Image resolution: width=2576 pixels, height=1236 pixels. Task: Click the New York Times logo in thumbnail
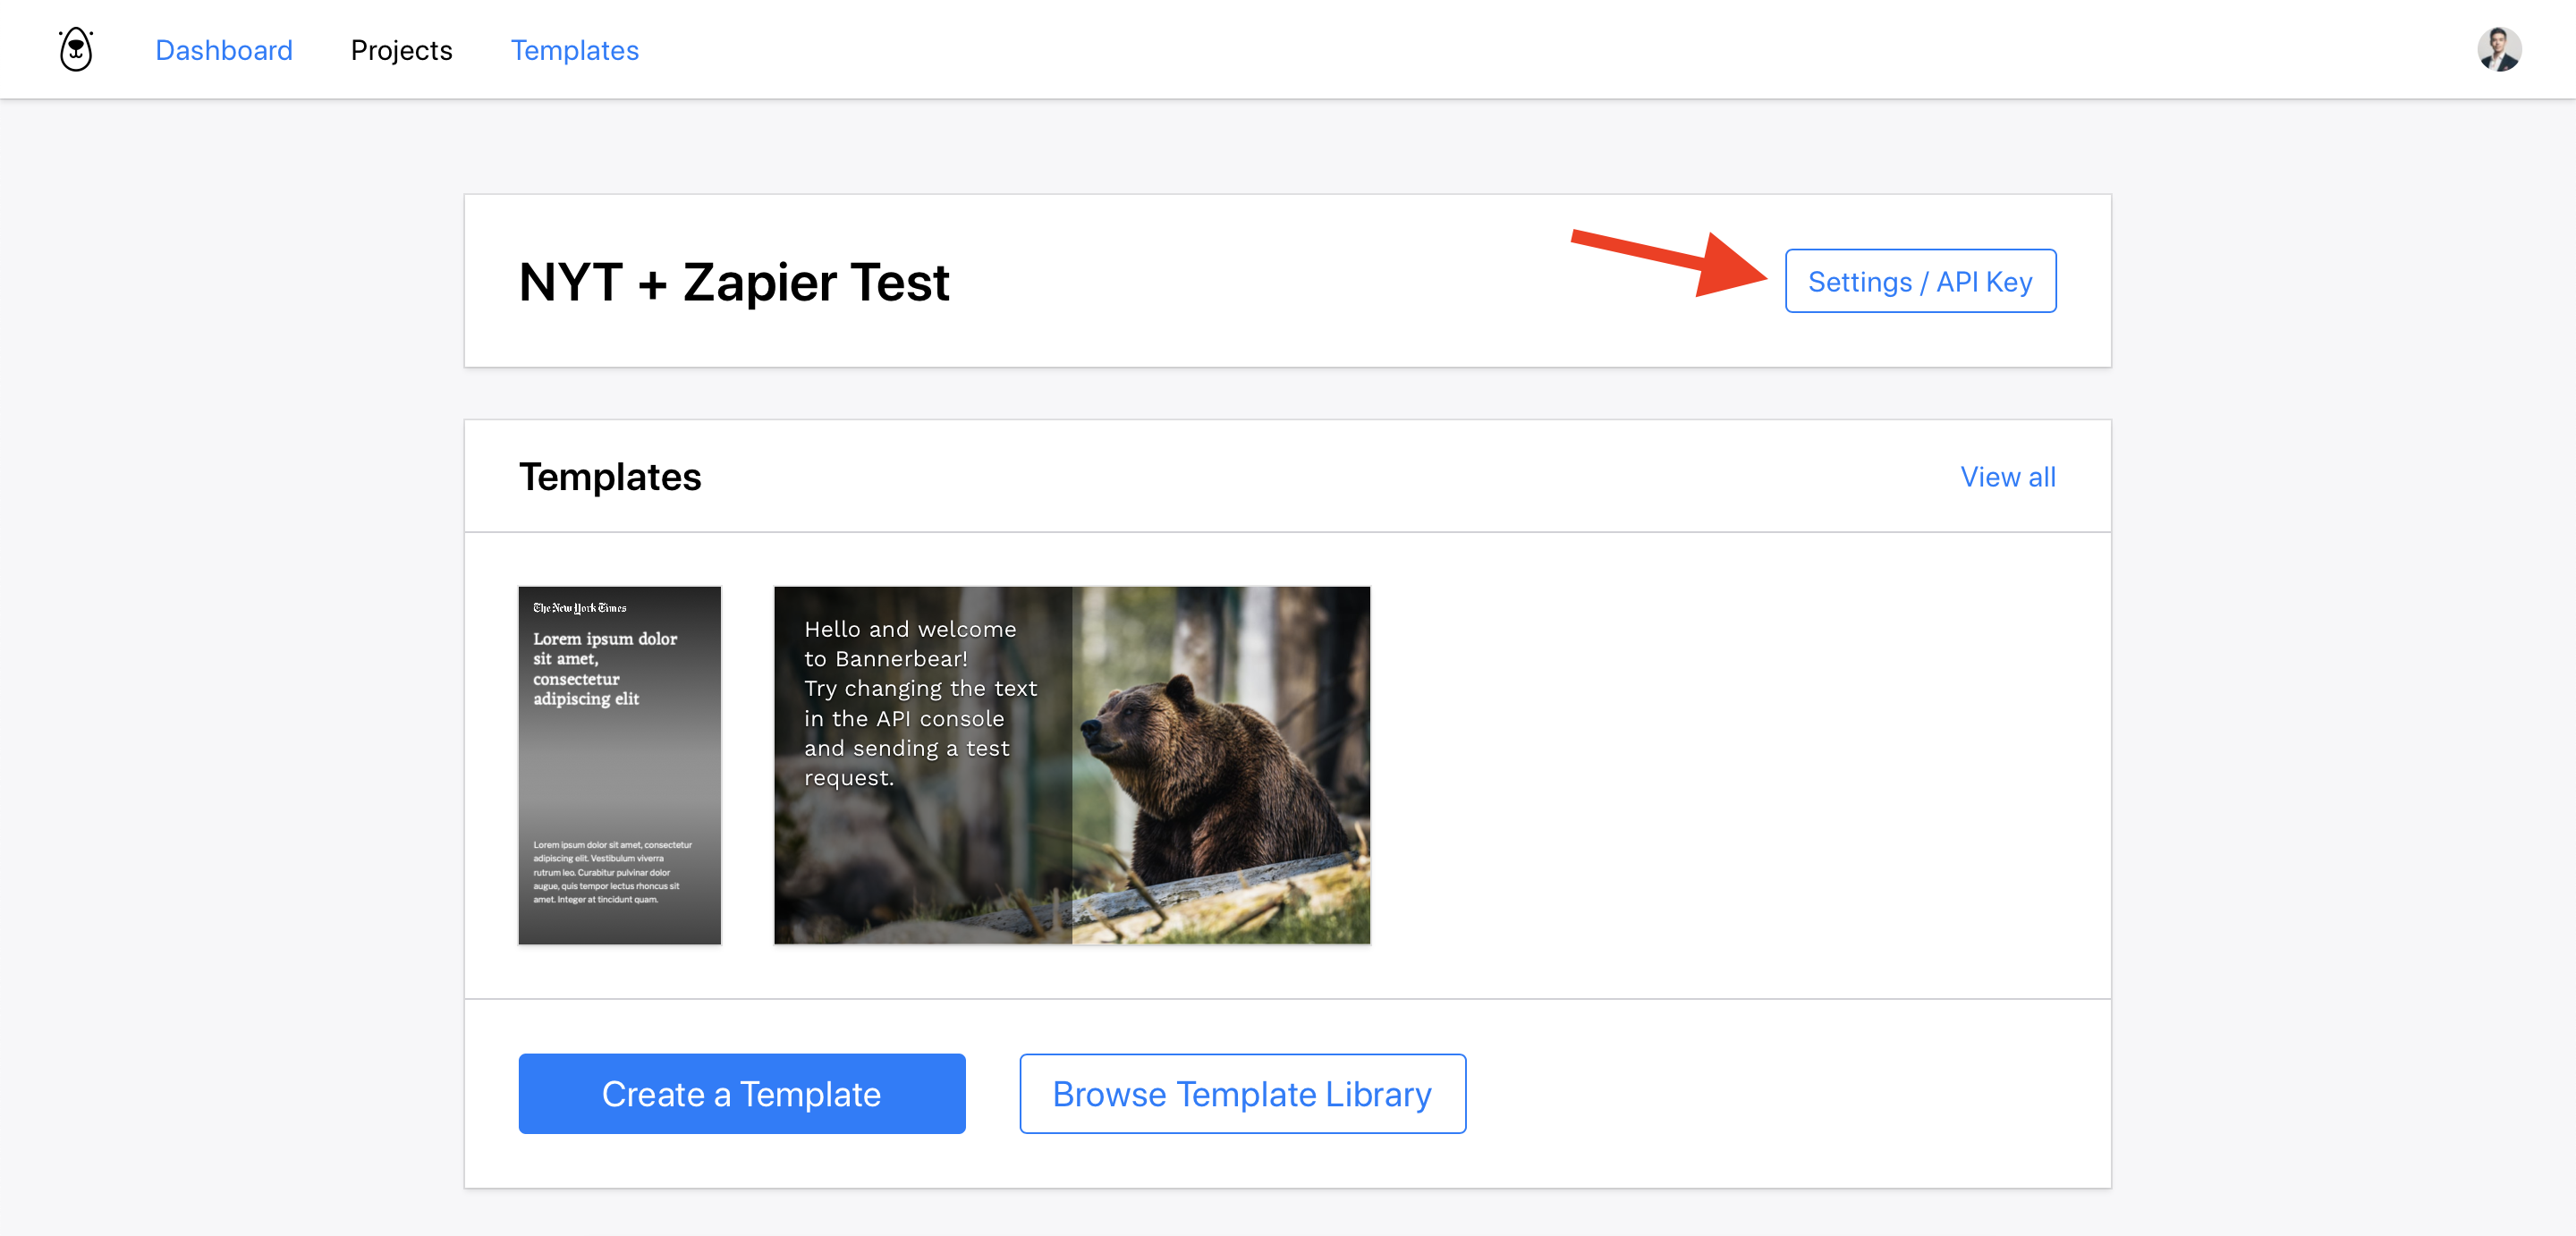tap(579, 608)
